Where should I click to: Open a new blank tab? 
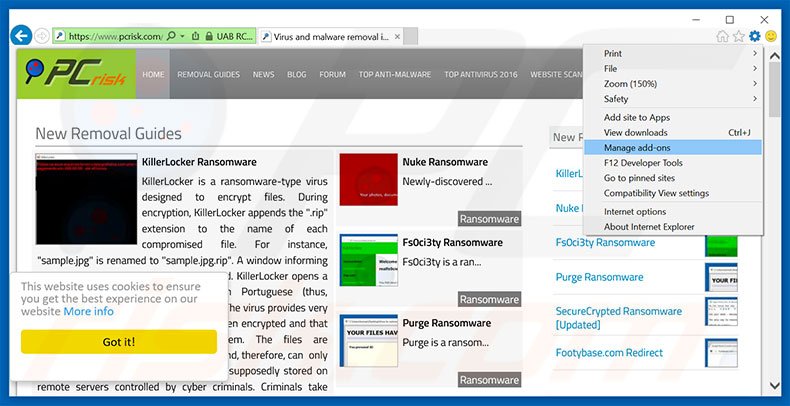[x=411, y=36]
